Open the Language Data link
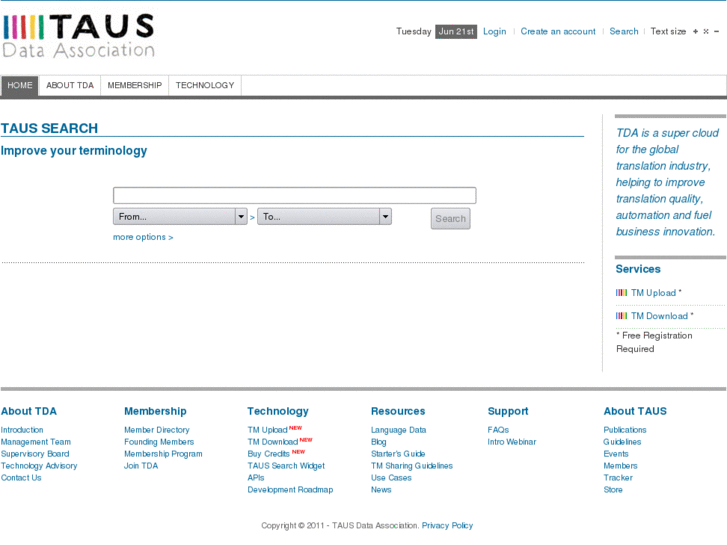727x545 pixels. (398, 430)
